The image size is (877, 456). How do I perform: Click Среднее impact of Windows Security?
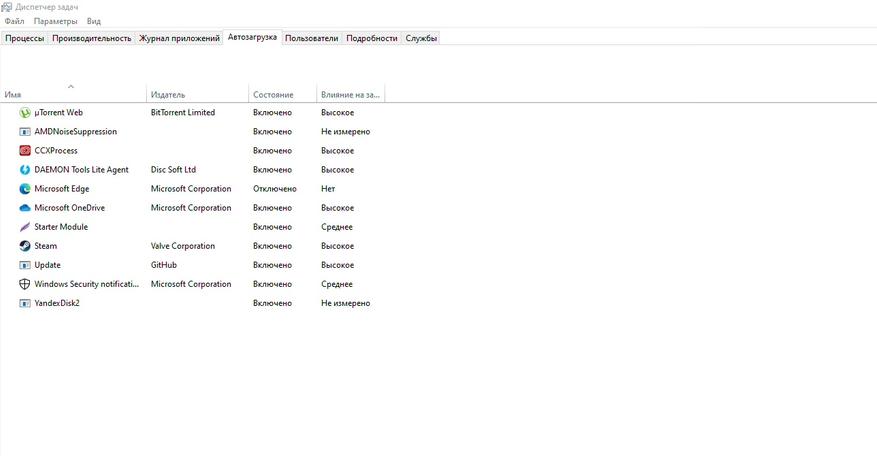337,284
